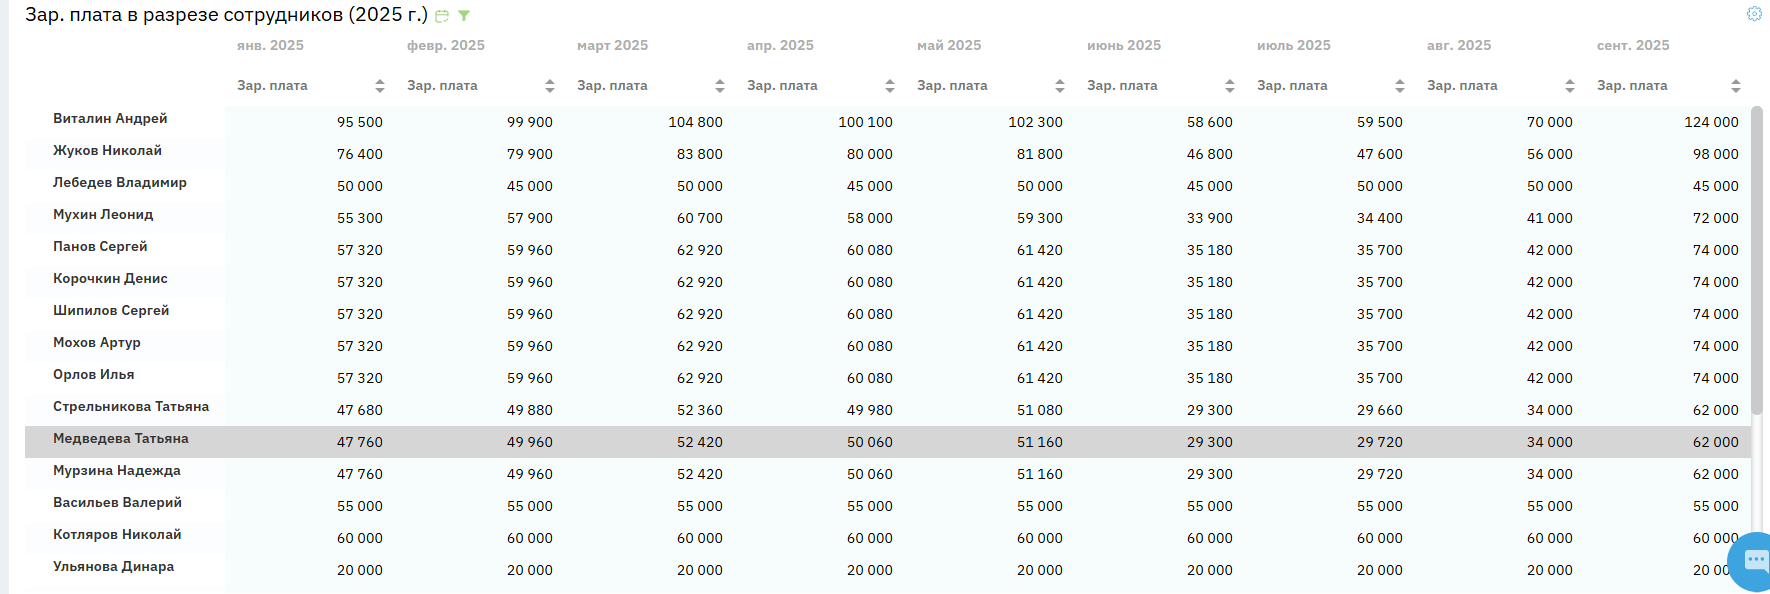The image size is (1770, 594).
Task: Click the green filter funnel icon
Action: [464, 16]
